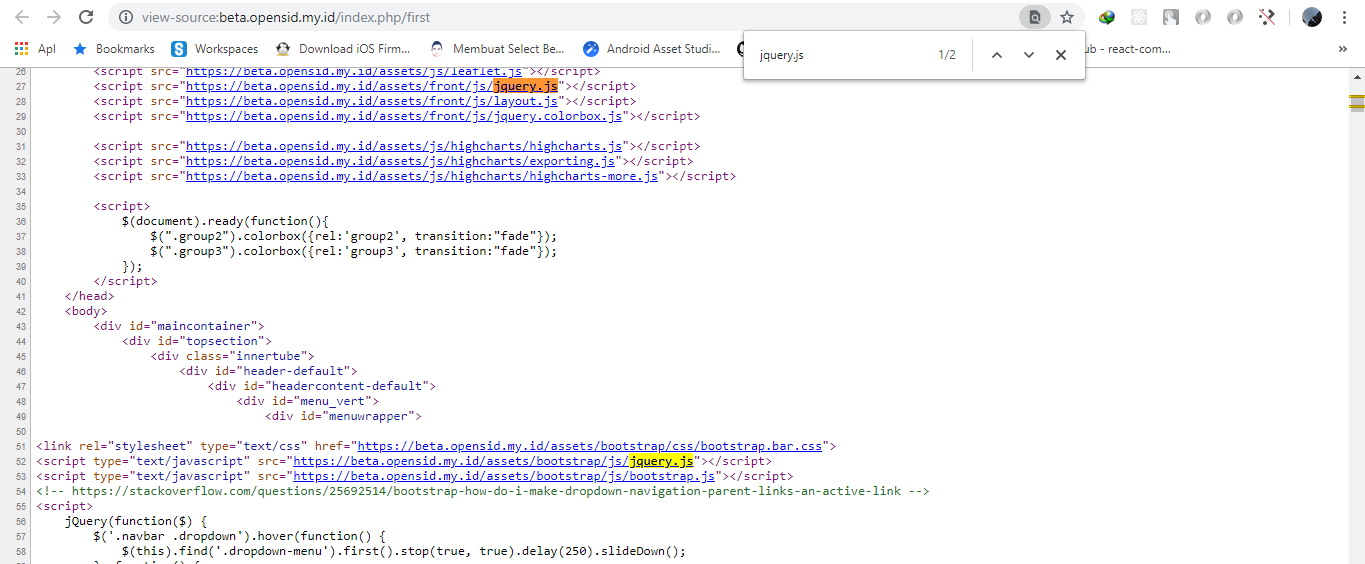Image resolution: width=1365 pixels, height=564 pixels.
Task: Click the closing </head> tag
Action: pos(89,296)
